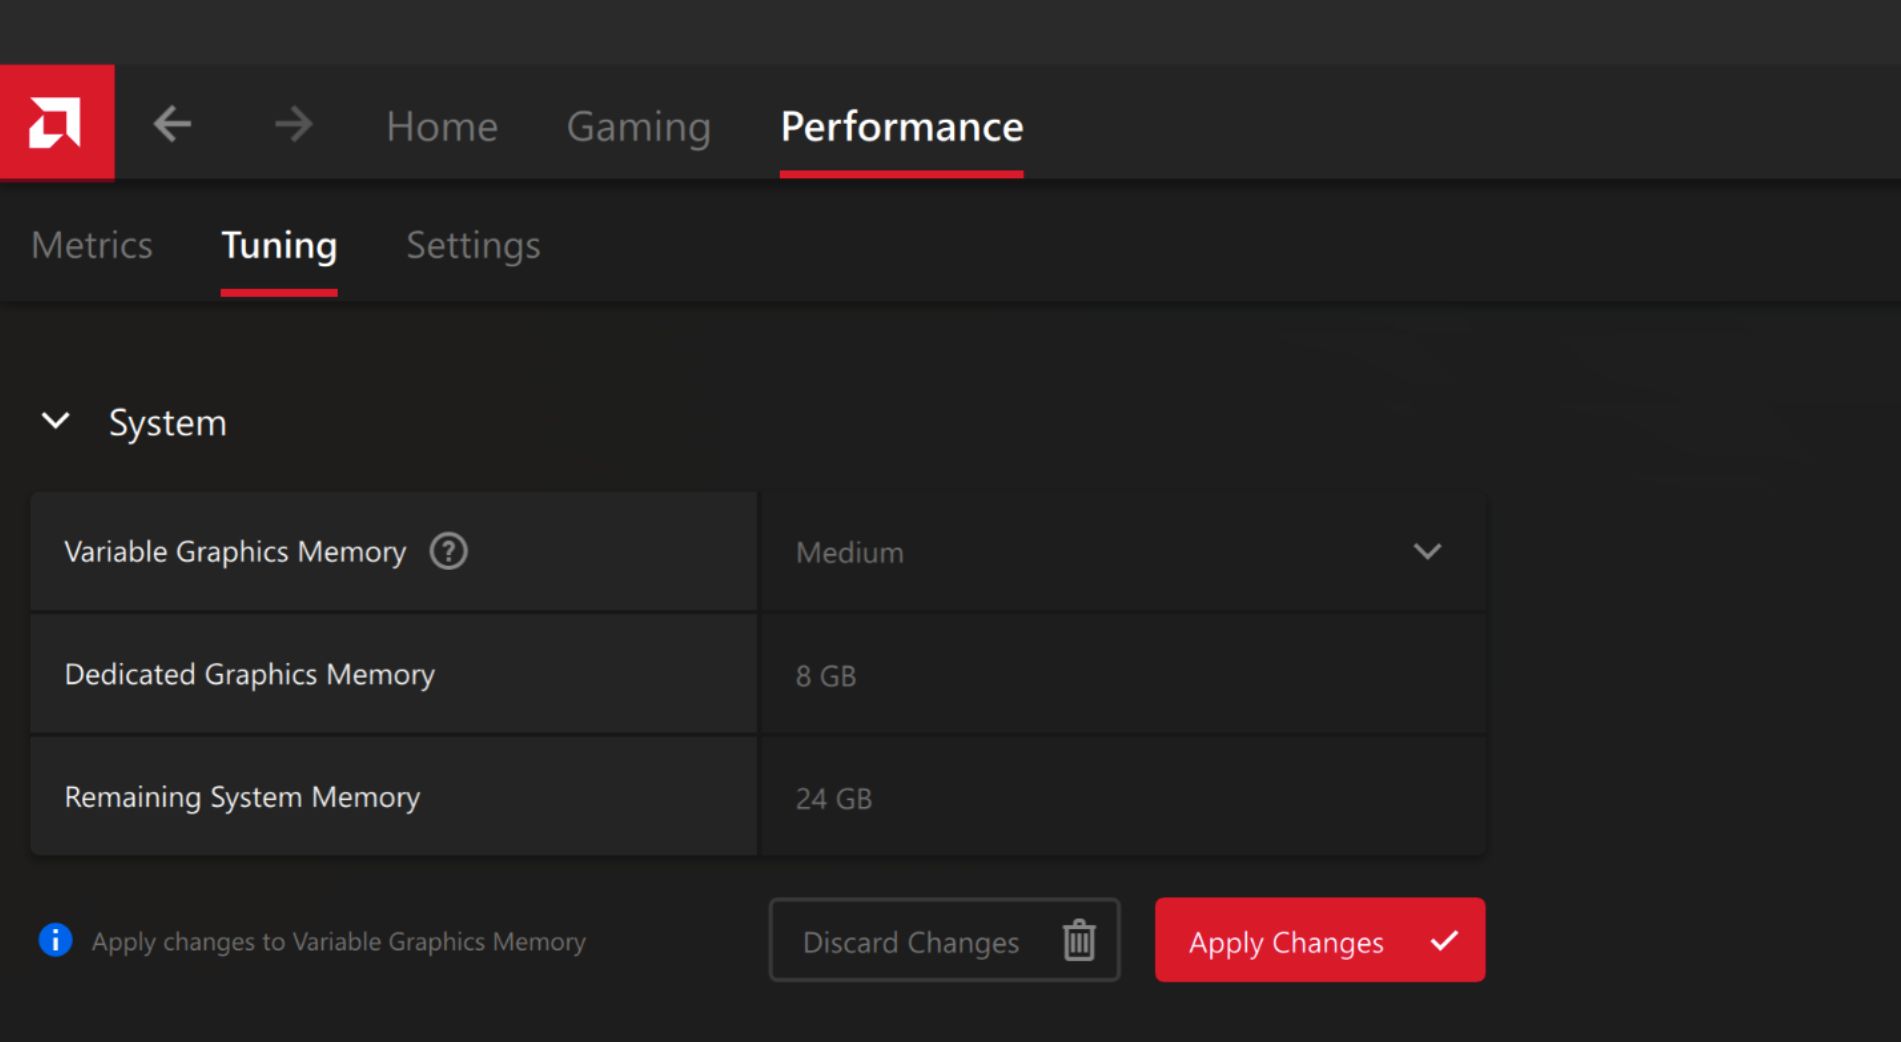The height and width of the screenshot is (1042, 1901).
Task: Click the 8 GB dedicated memory value
Action: coord(826,677)
